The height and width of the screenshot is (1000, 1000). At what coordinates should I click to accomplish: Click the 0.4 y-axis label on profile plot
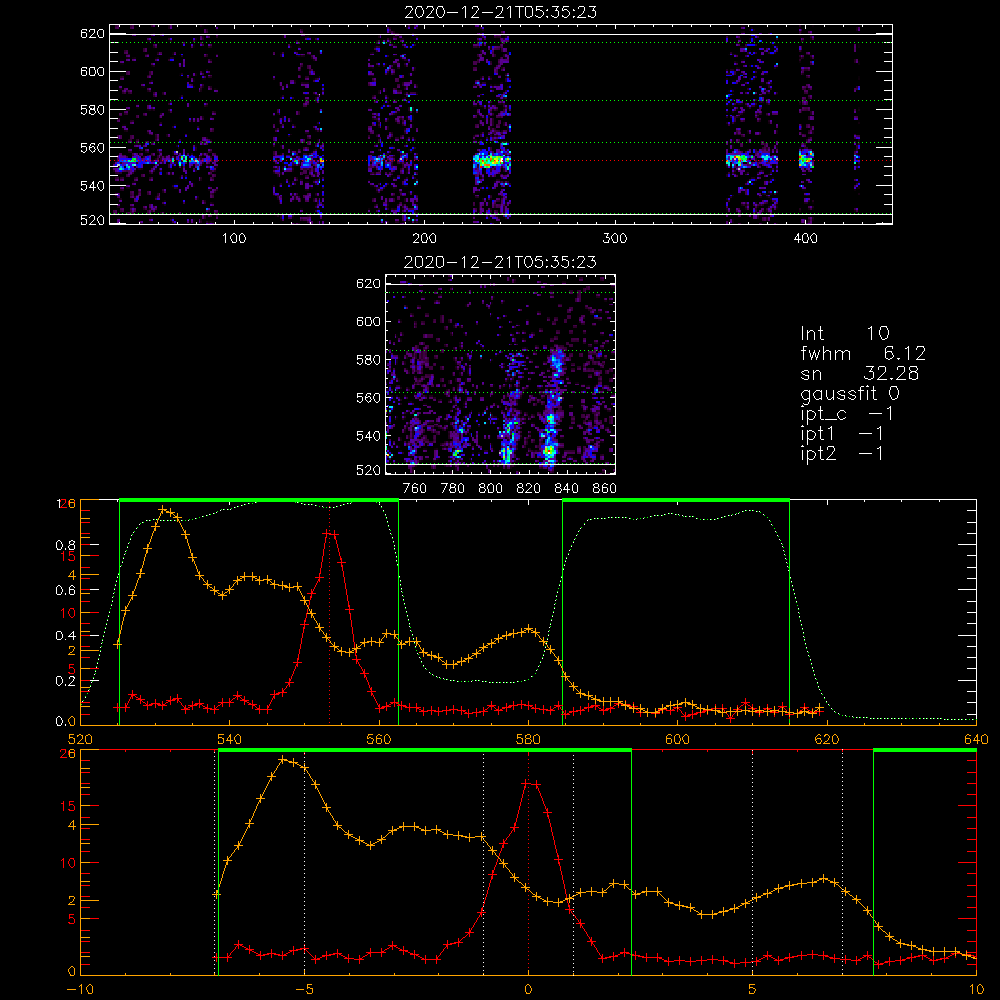[x=65, y=636]
